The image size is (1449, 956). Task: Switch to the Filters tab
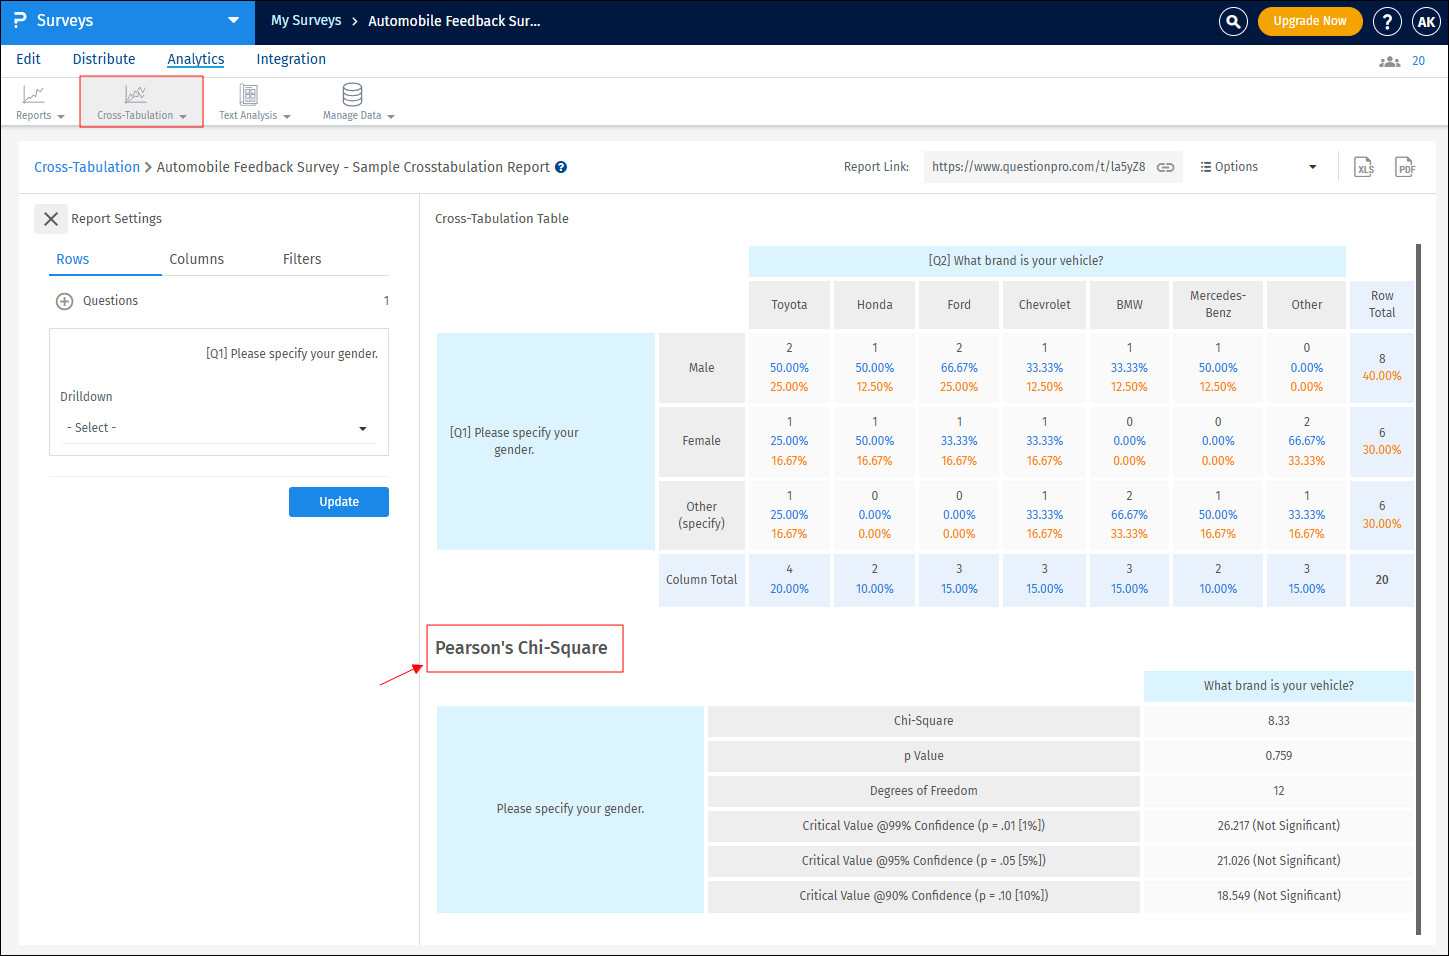click(x=302, y=259)
